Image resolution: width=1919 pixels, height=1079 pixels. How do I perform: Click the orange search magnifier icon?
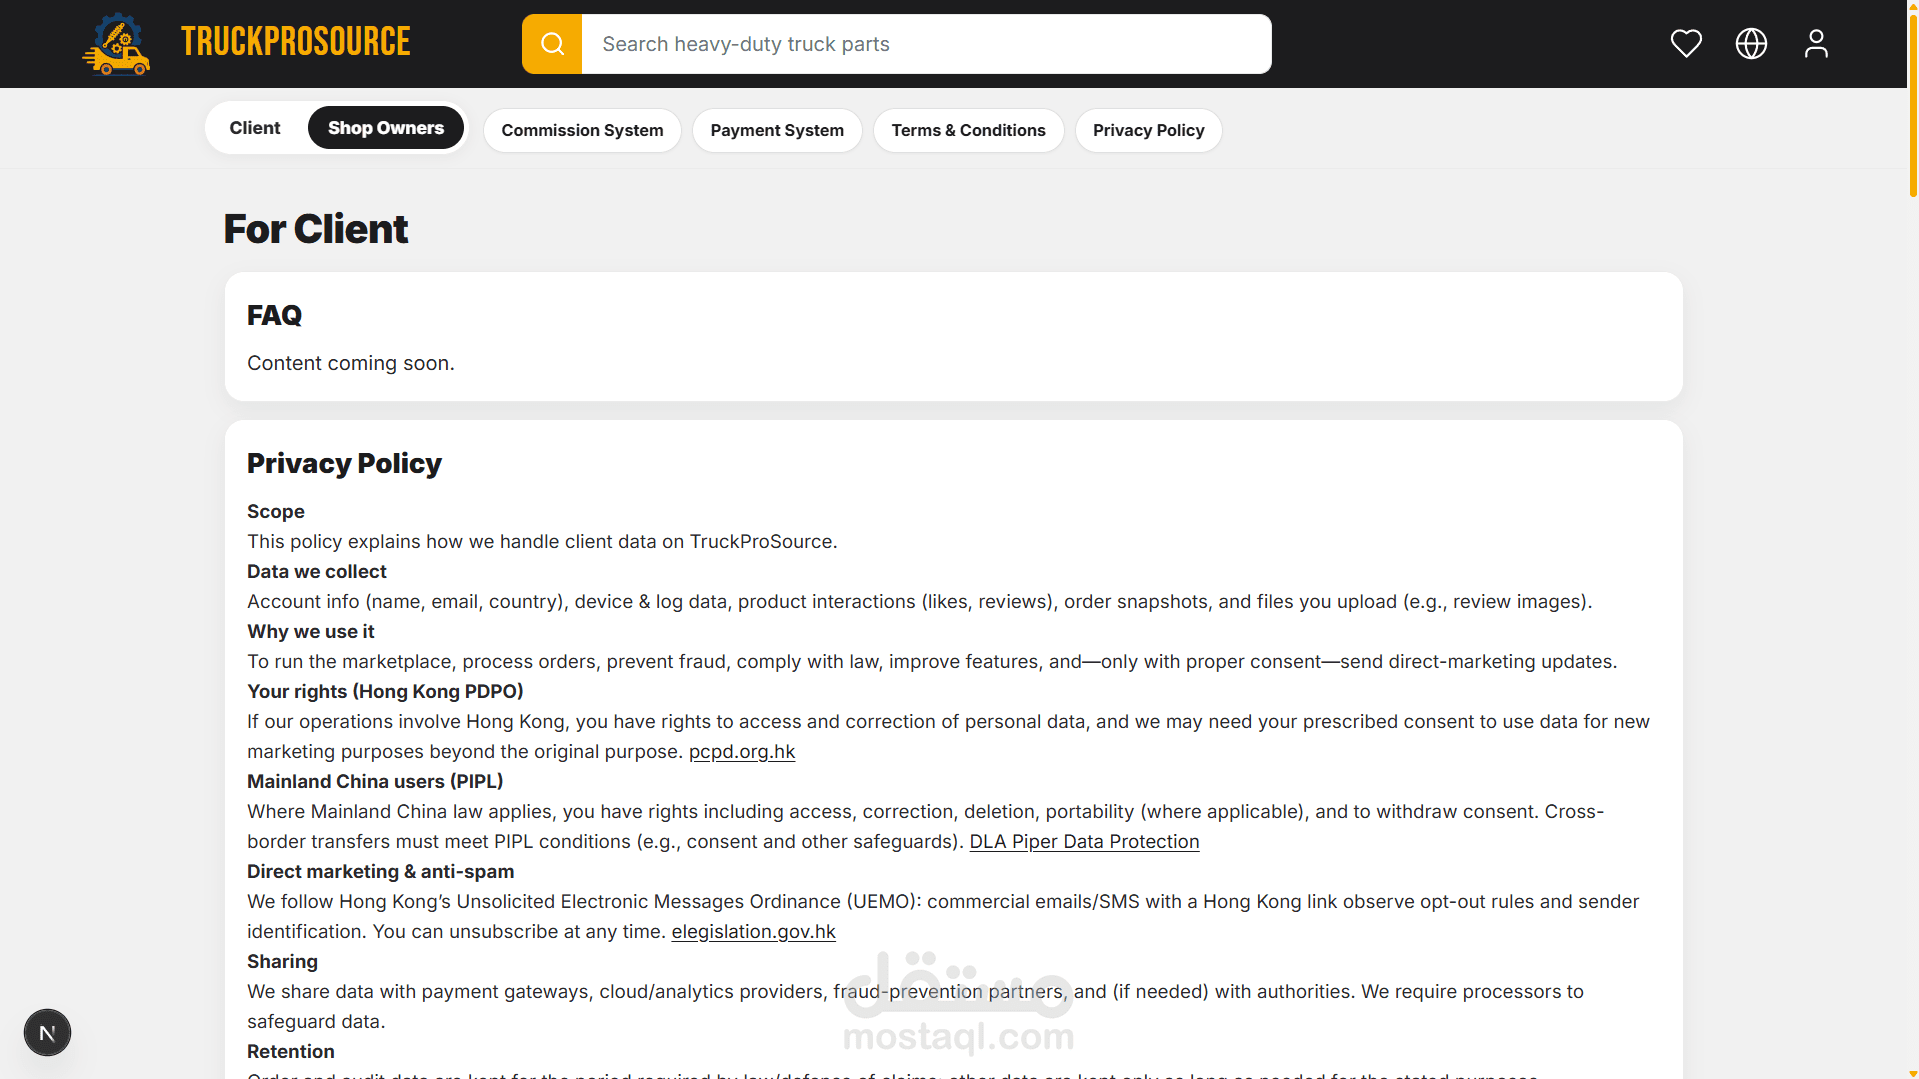[x=552, y=44]
